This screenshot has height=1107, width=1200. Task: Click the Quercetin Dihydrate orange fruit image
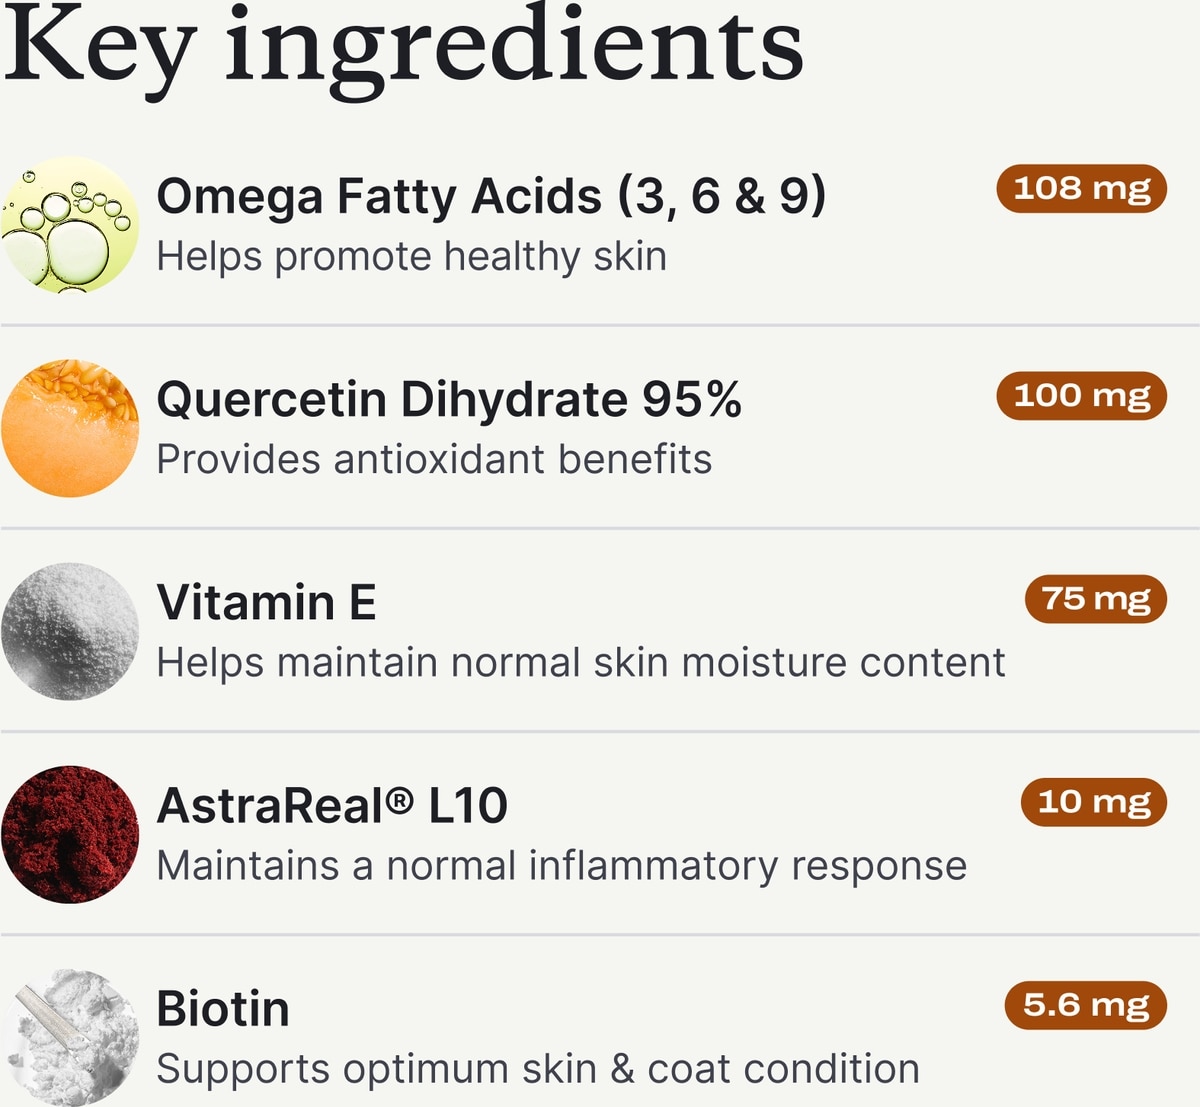point(70,428)
